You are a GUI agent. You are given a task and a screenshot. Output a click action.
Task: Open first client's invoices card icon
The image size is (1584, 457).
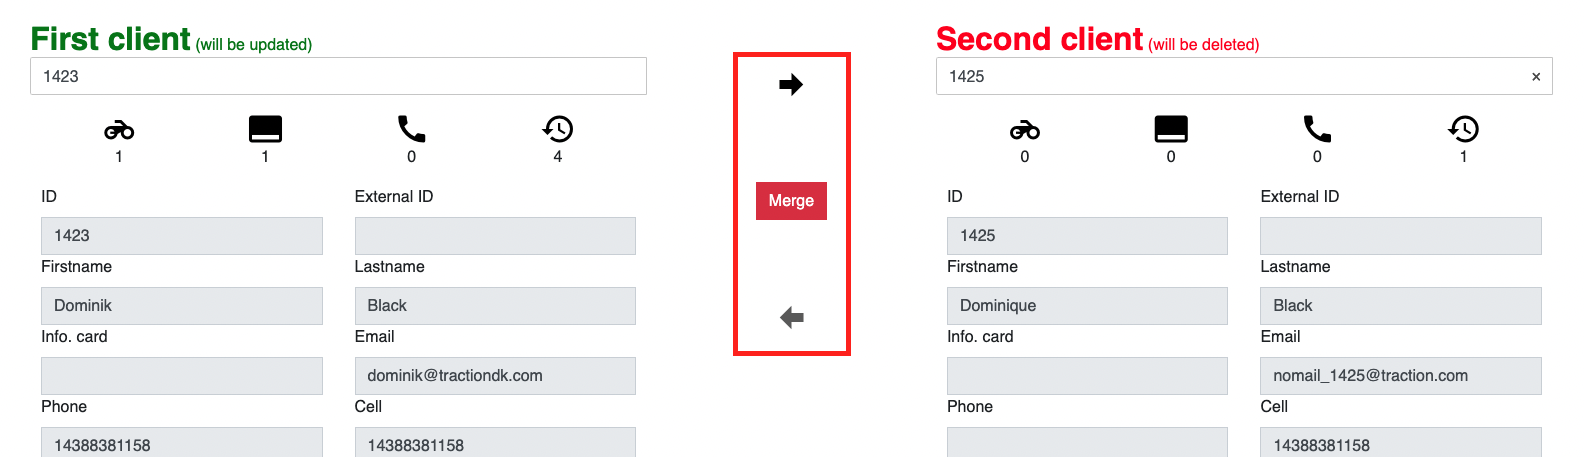[x=265, y=129]
